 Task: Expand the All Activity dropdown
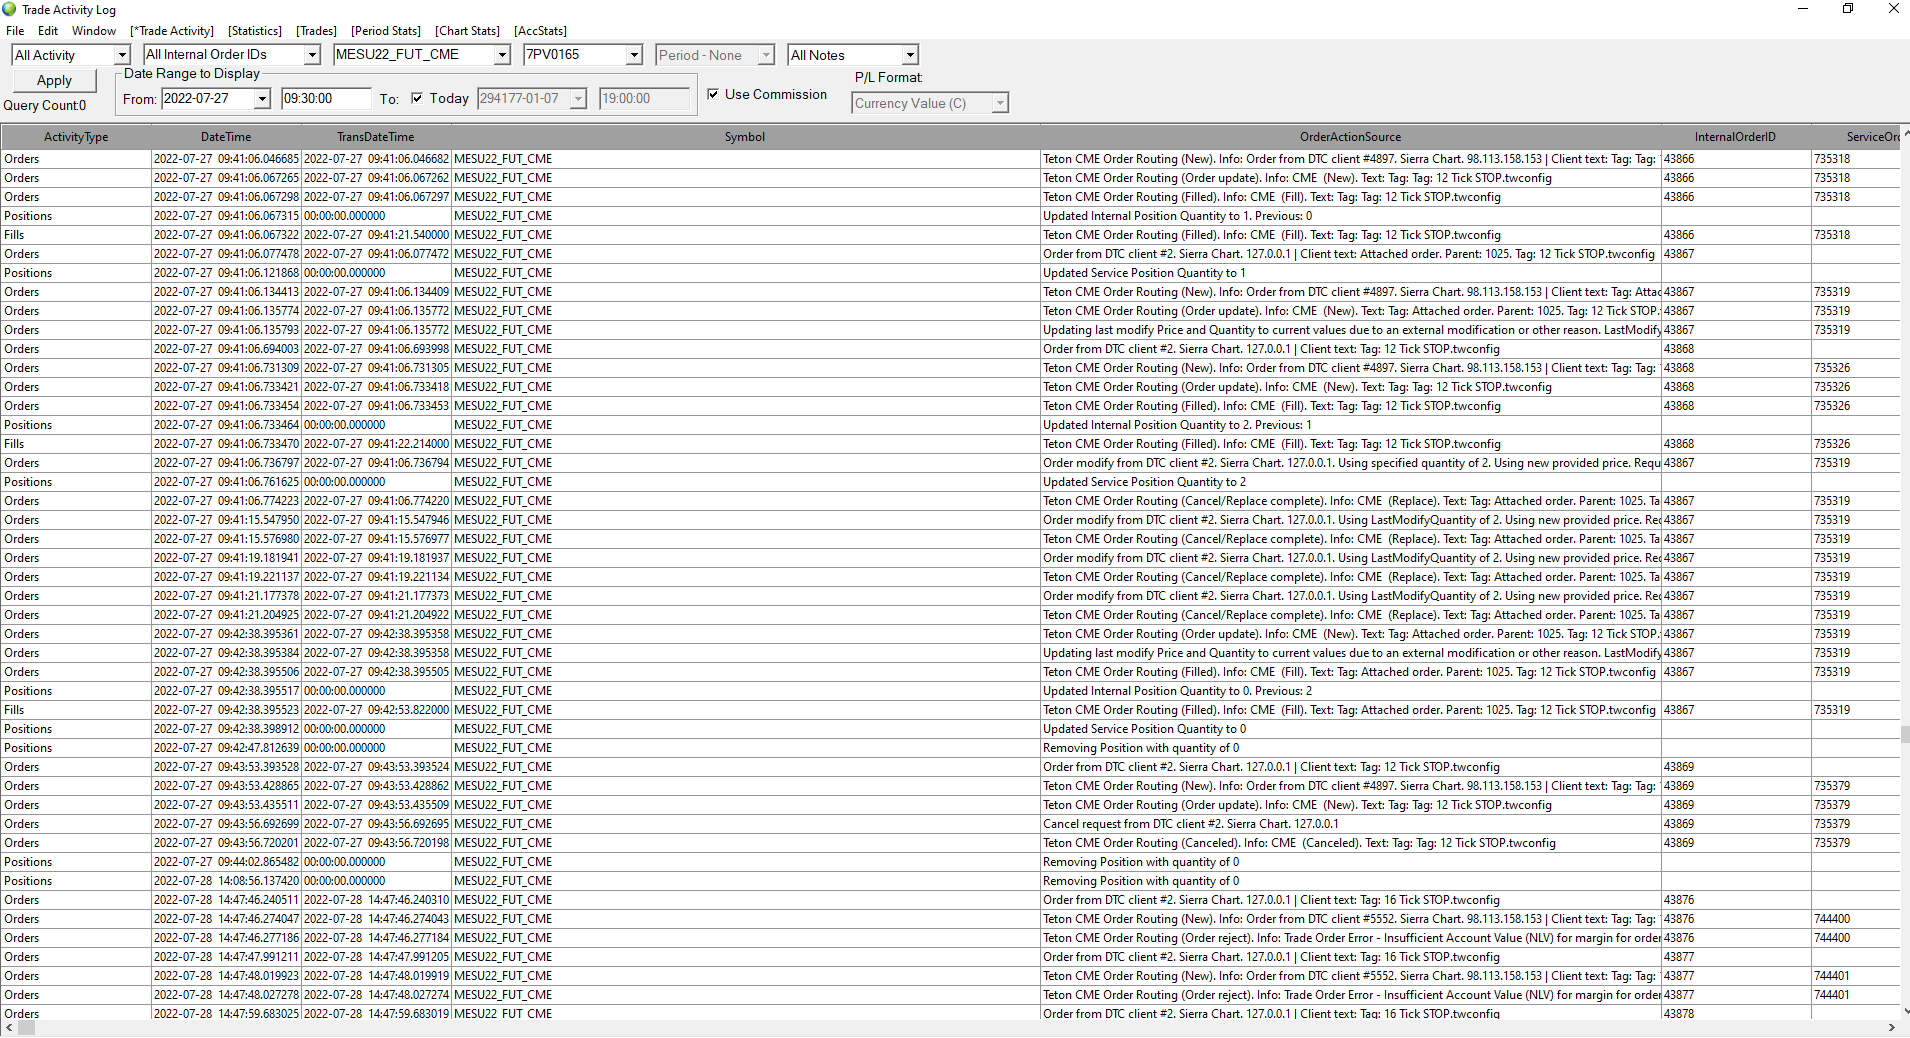pos(122,55)
